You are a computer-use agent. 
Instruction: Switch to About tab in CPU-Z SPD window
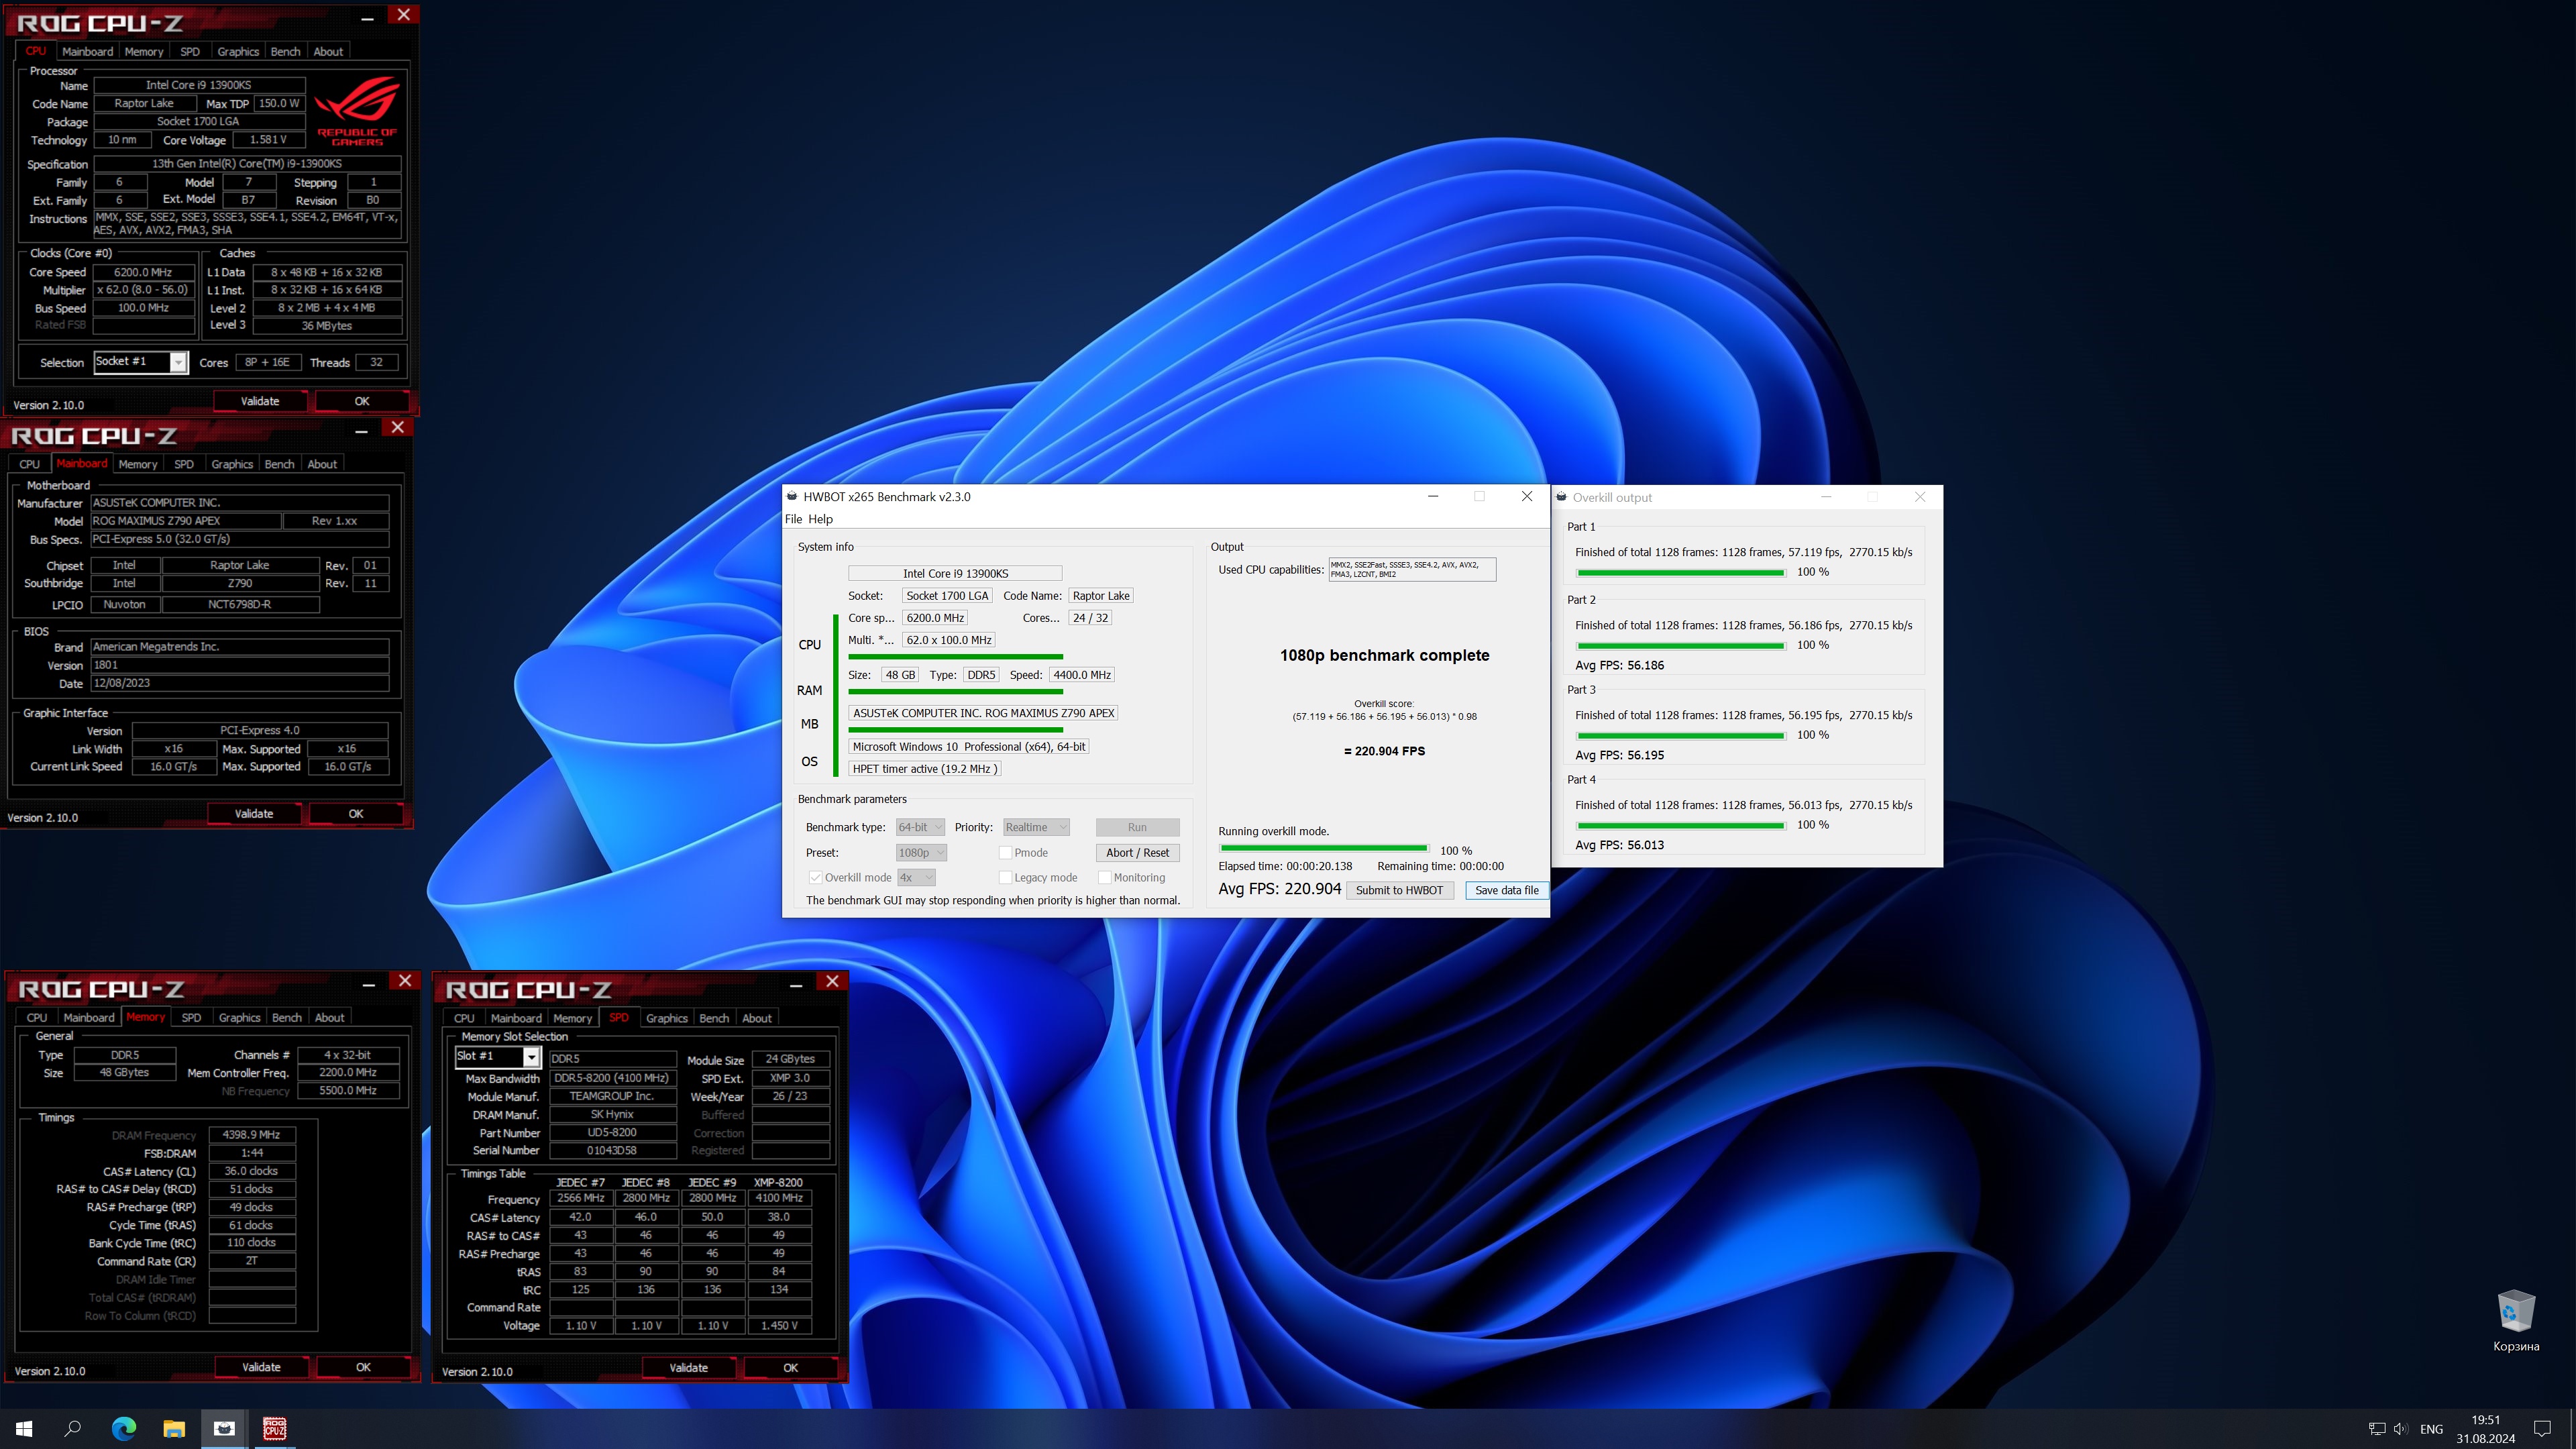[756, 1018]
